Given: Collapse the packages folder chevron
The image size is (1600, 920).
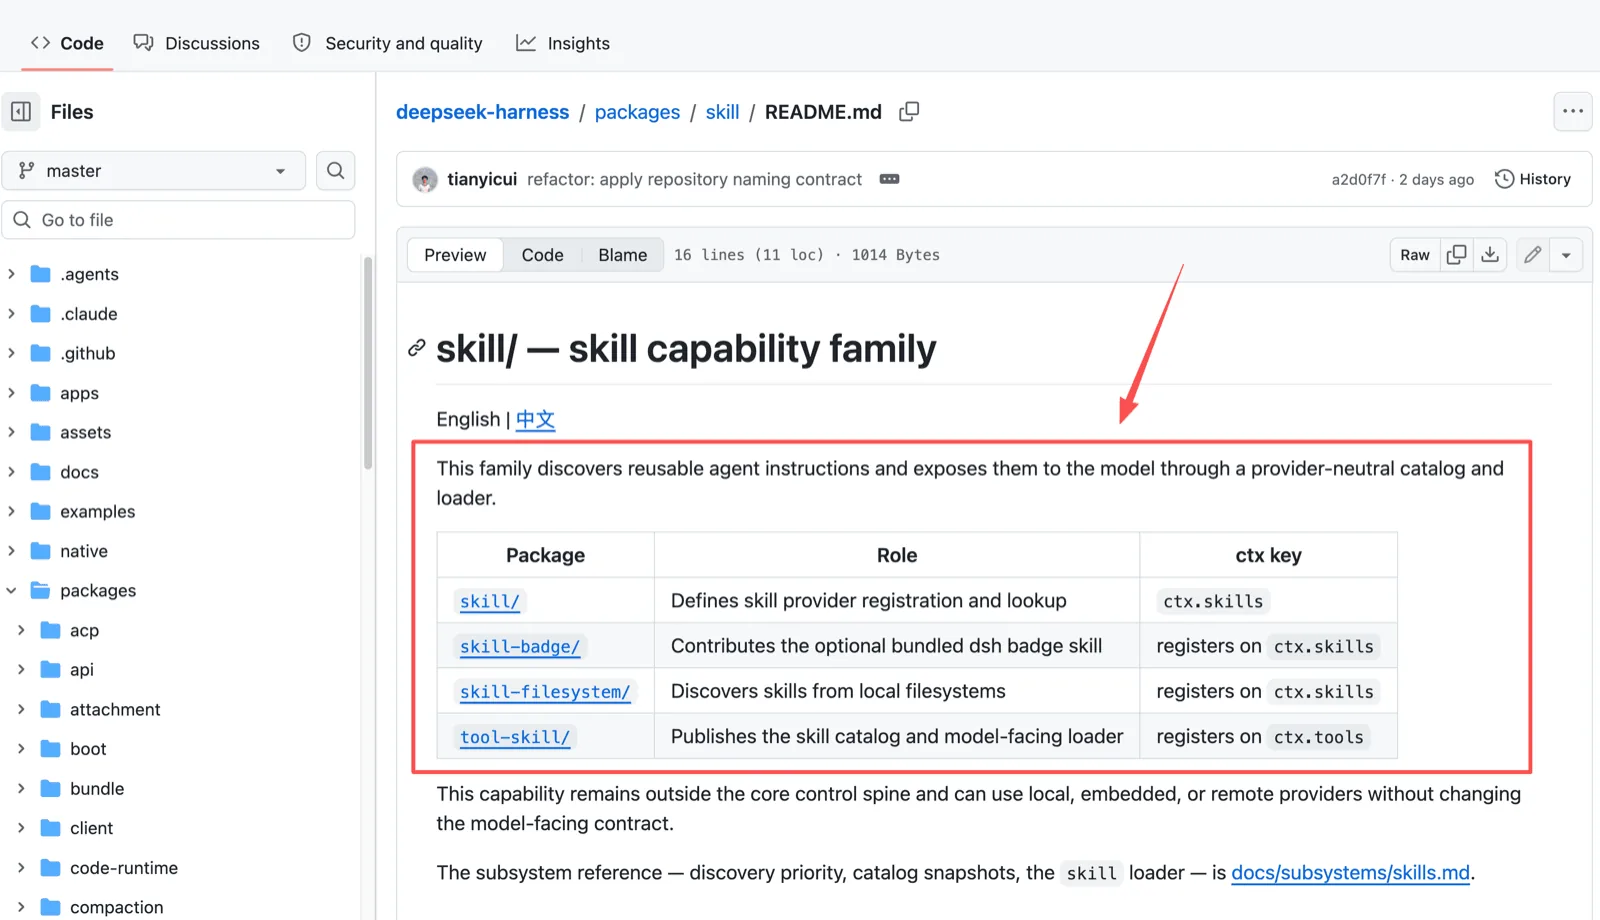Looking at the screenshot, I should [12, 591].
